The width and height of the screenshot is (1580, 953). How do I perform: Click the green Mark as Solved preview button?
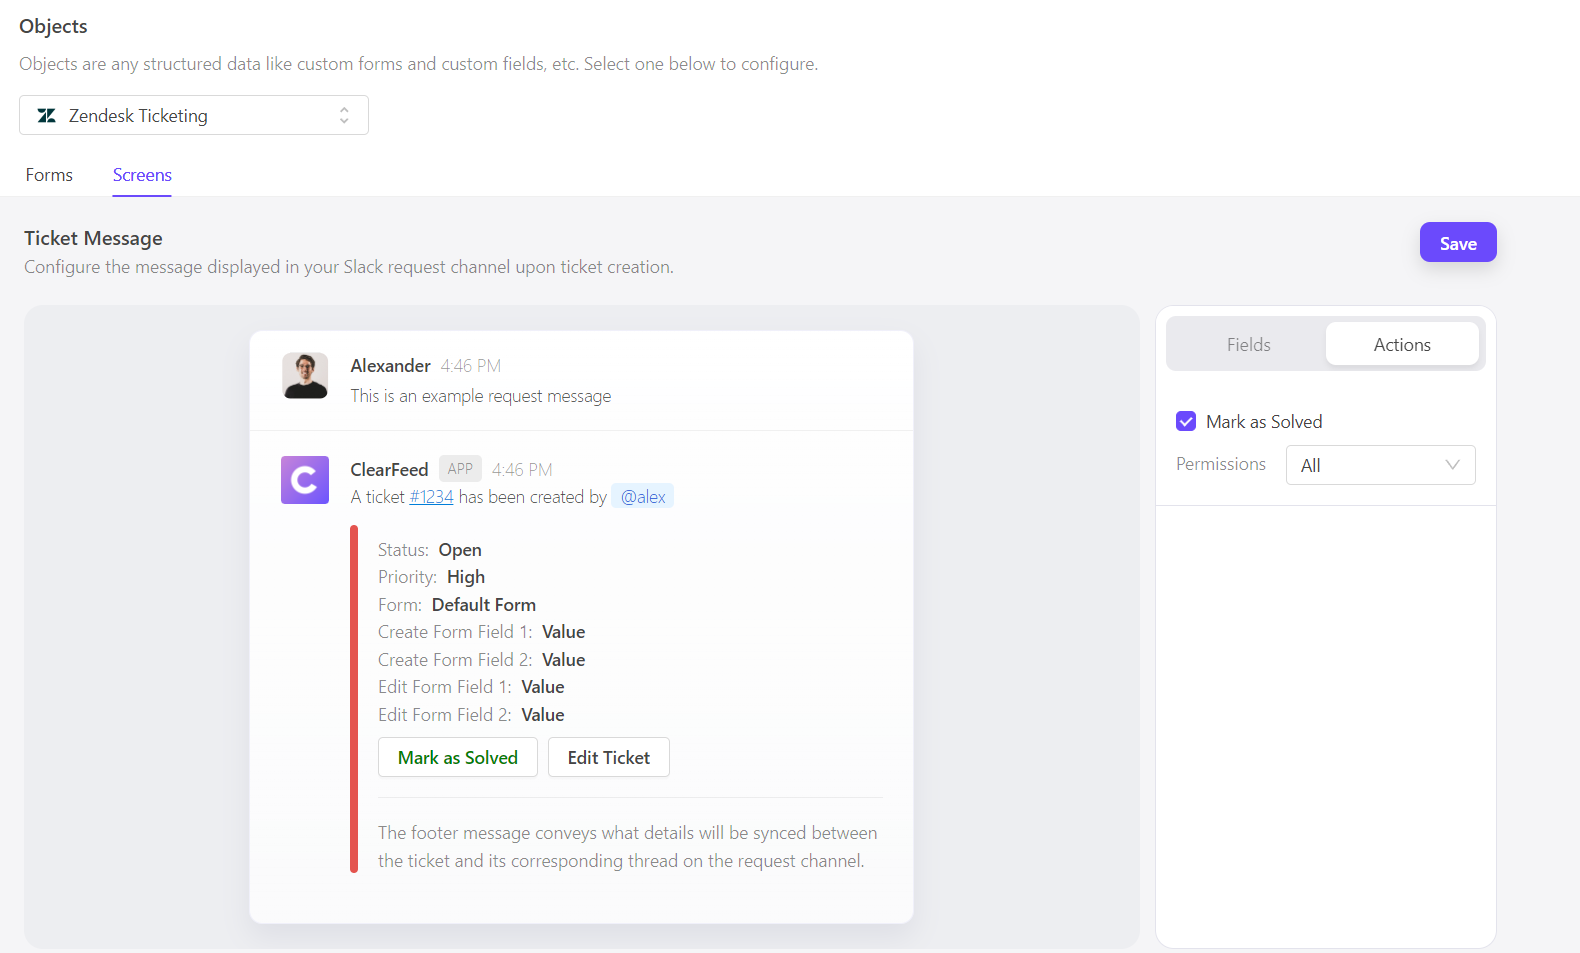(x=458, y=758)
